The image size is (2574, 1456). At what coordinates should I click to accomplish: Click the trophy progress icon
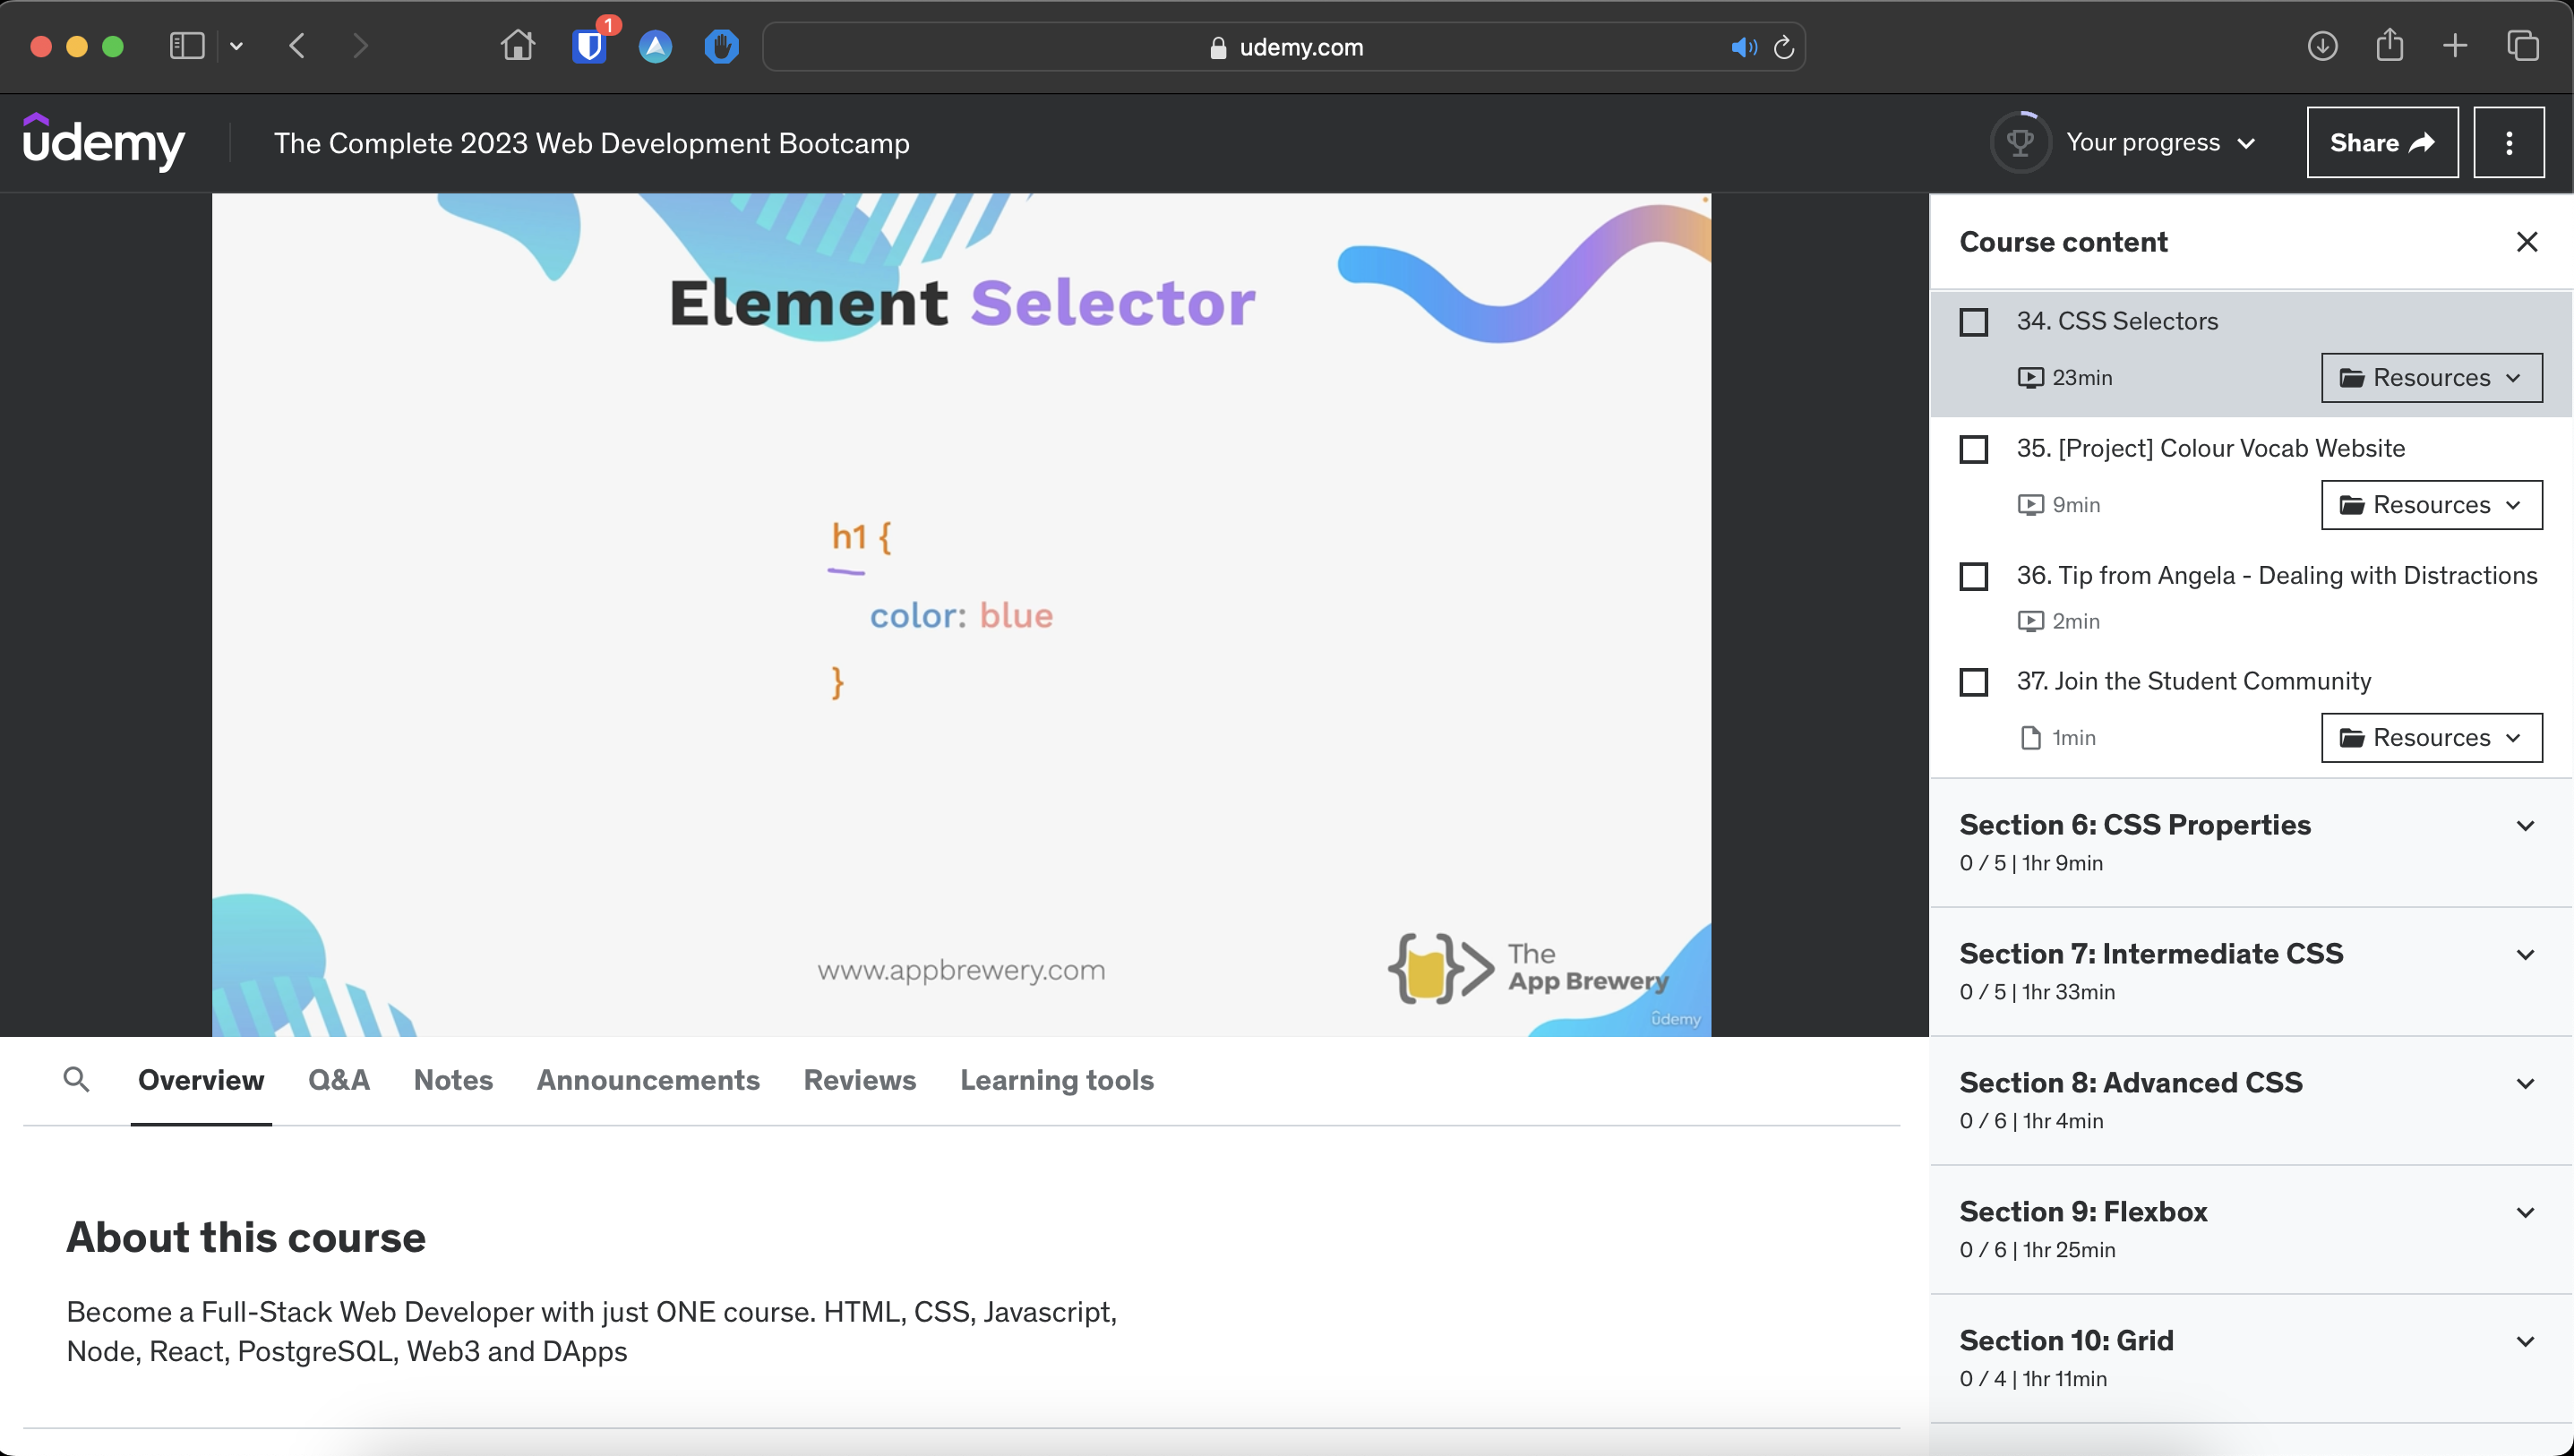point(2019,143)
